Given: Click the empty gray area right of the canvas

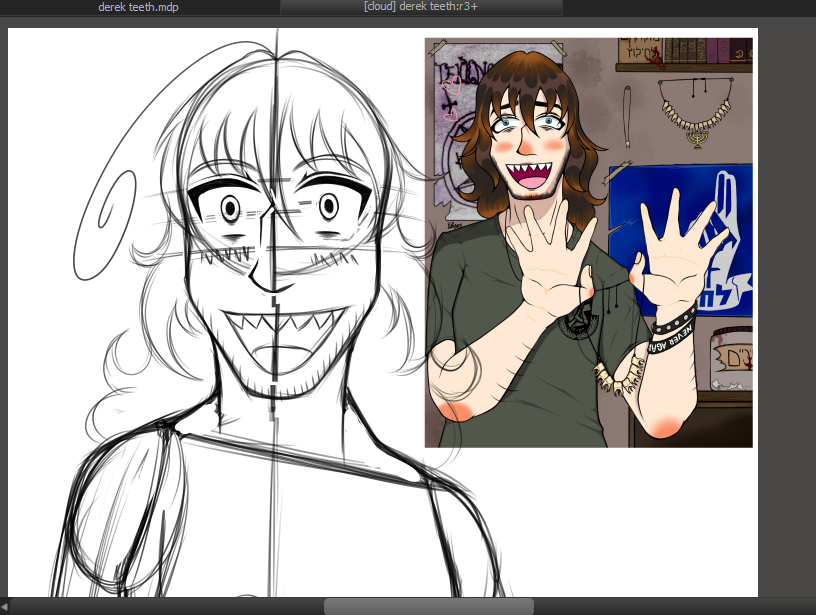Looking at the screenshot, I should [x=787, y=300].
